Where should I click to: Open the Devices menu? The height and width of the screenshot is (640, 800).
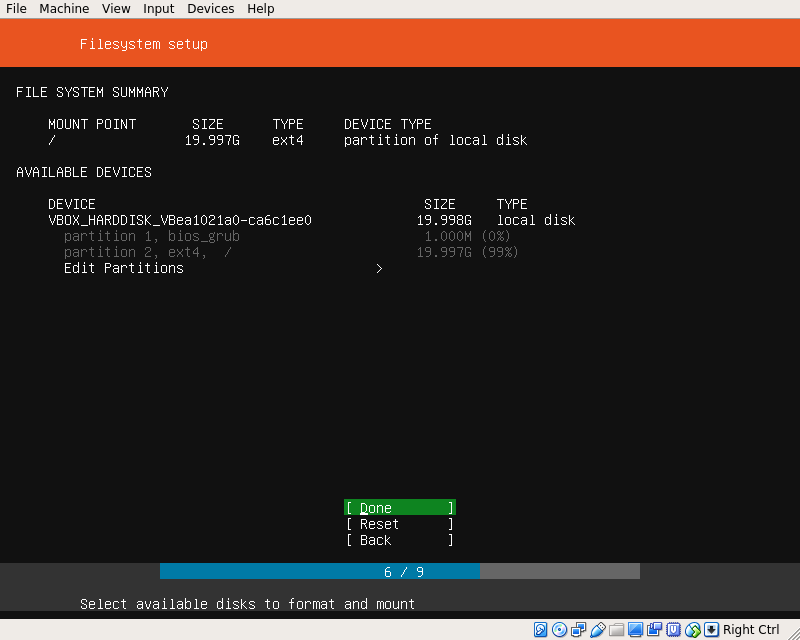[210, 9]
